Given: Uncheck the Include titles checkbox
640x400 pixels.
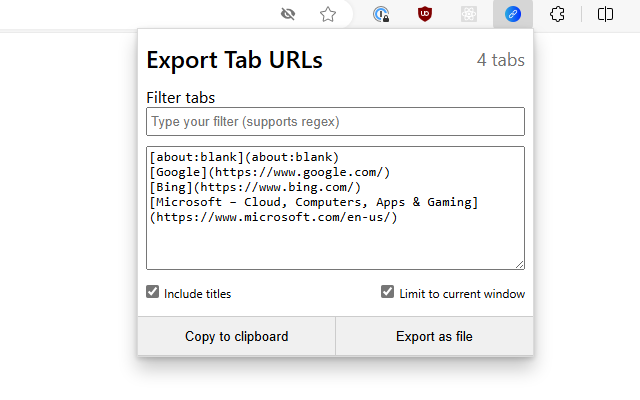Looking at the screenshot, I should point(153,292).
